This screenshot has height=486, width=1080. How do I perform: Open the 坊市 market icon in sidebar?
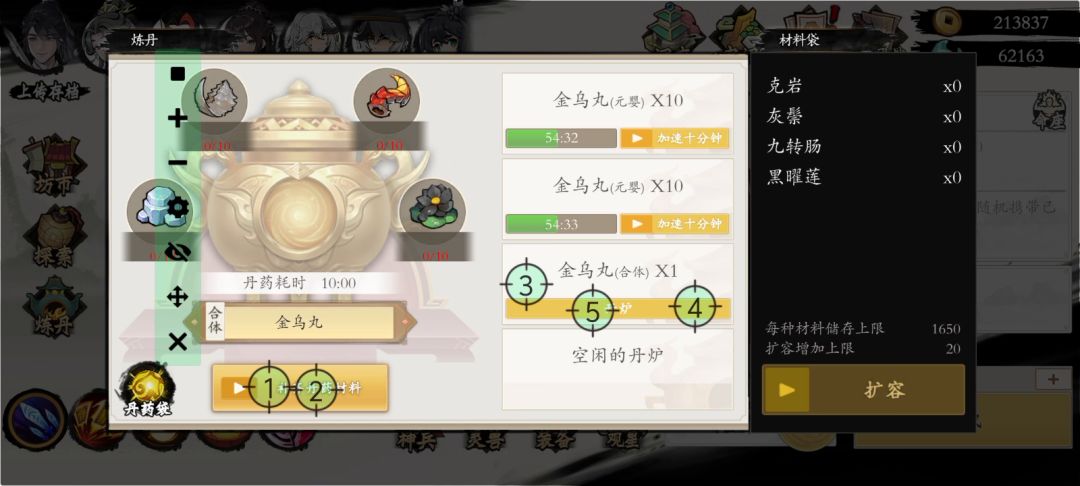coord(54,167)
